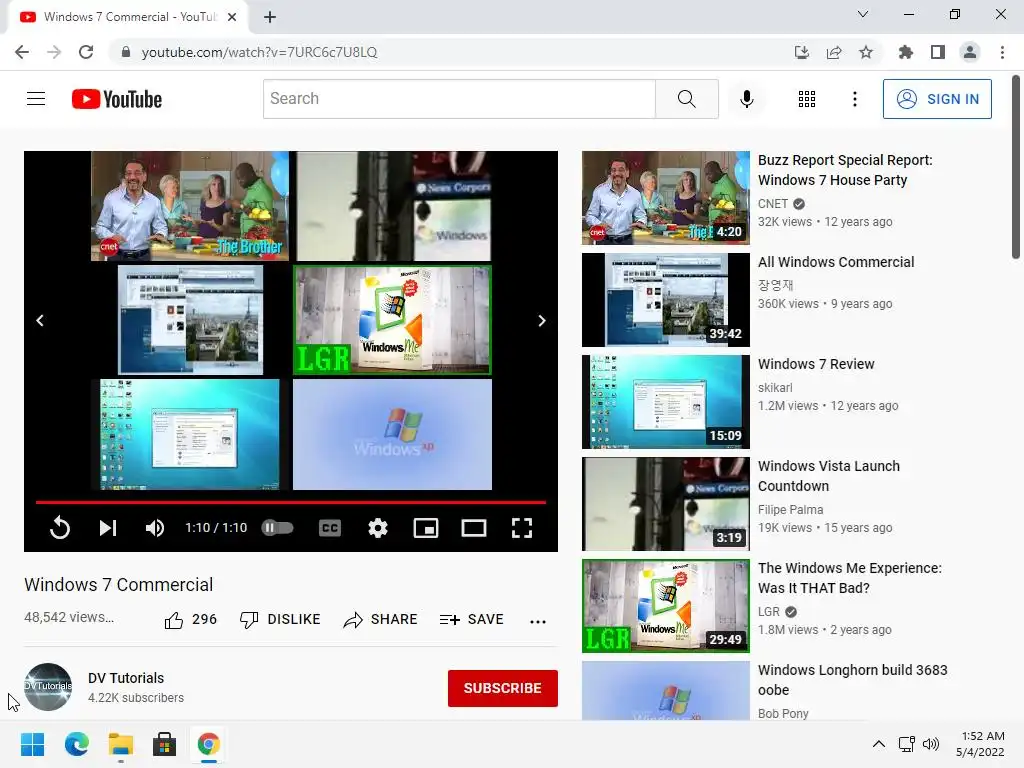Open The Windows Me Experience video
Screen dimensions: 1024x768
click(850, 578)
